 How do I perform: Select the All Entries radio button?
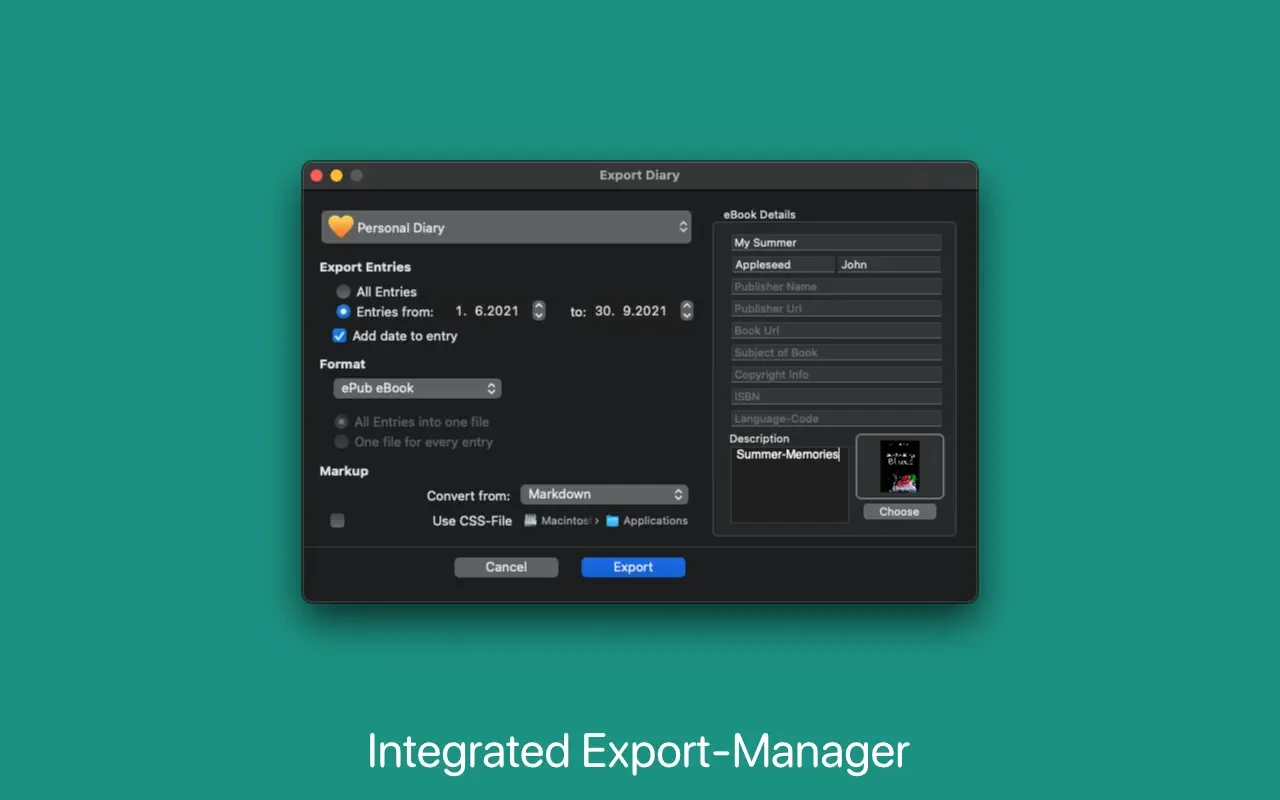[343, 292]
